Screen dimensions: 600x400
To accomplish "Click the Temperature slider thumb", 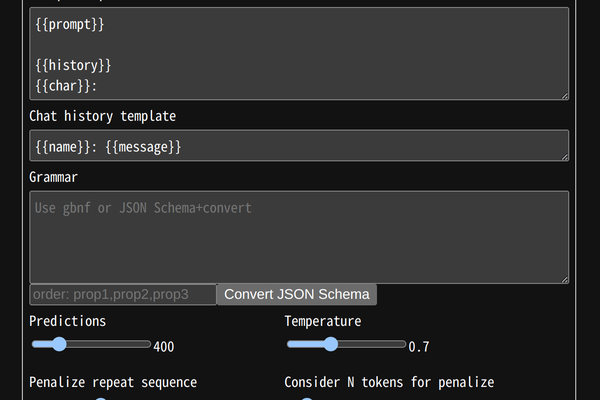I will click(x=331, y=344).
